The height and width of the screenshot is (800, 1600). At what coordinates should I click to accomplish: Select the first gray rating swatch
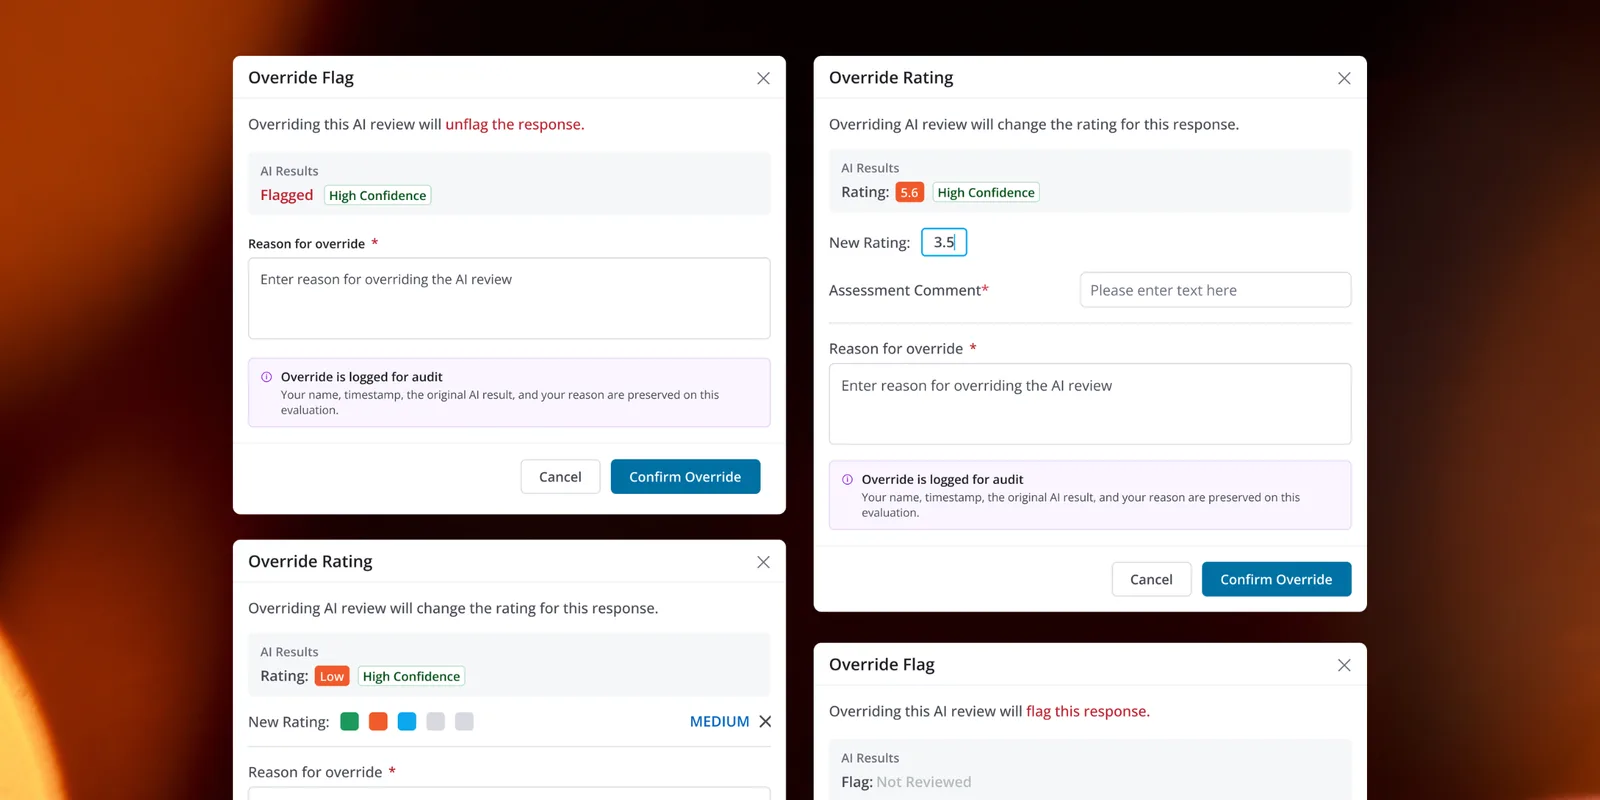click(435, 721)
